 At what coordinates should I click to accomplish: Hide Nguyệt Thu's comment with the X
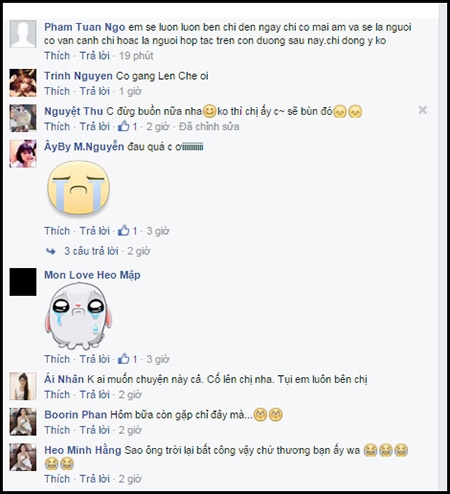[x=423, y=110]
